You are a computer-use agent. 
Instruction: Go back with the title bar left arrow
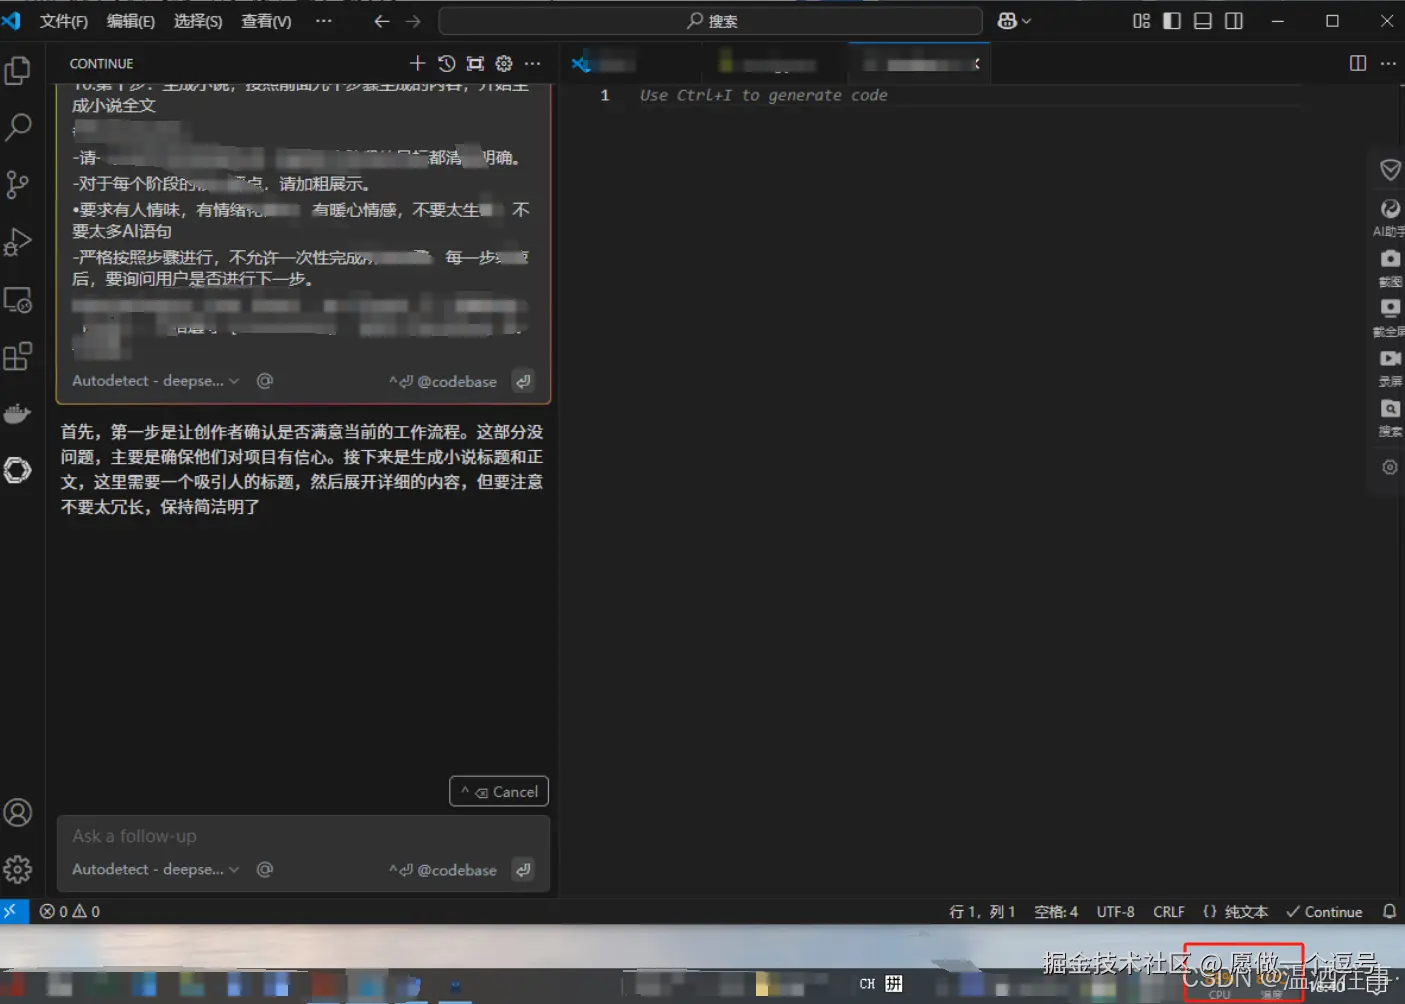(x=381, y=21)
